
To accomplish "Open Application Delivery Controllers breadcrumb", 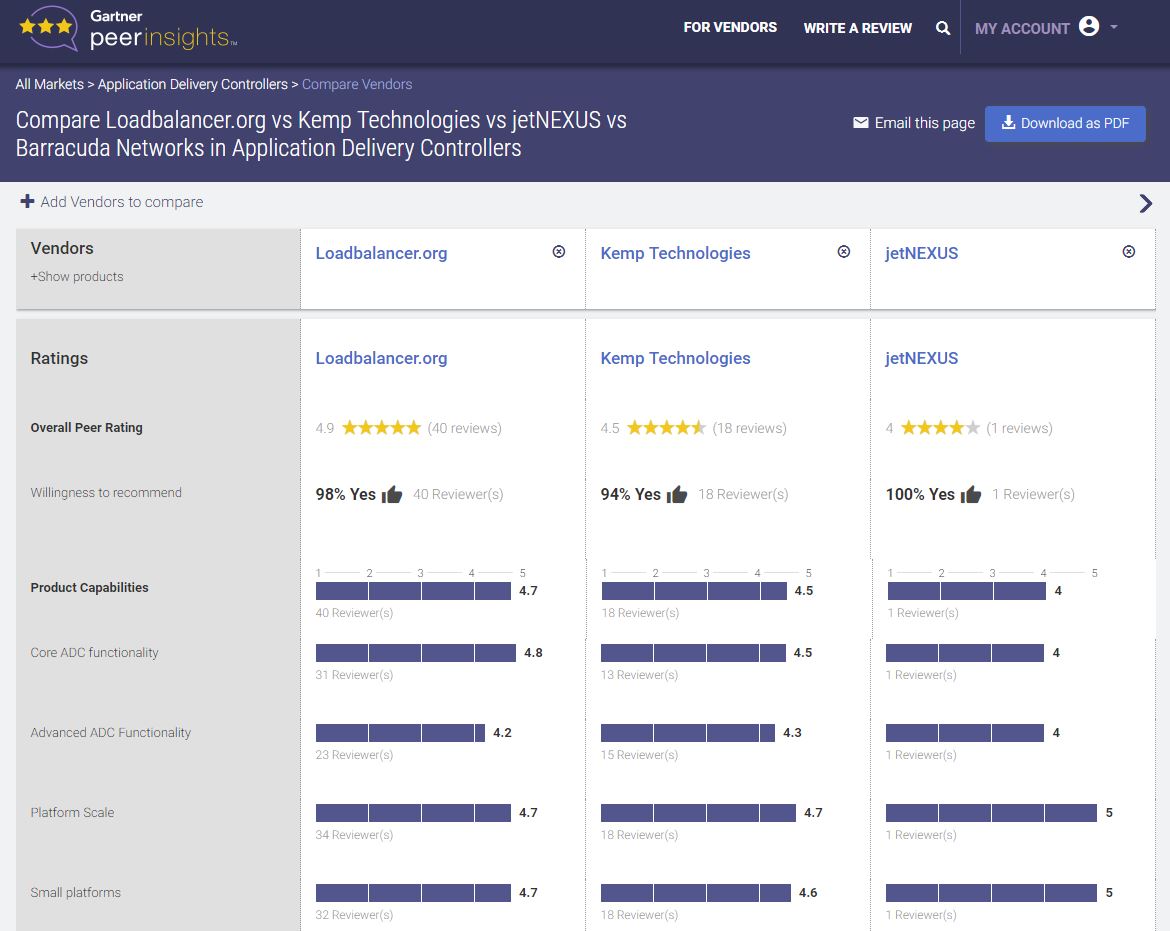I will pyautogui.click(x=193, y=84).
